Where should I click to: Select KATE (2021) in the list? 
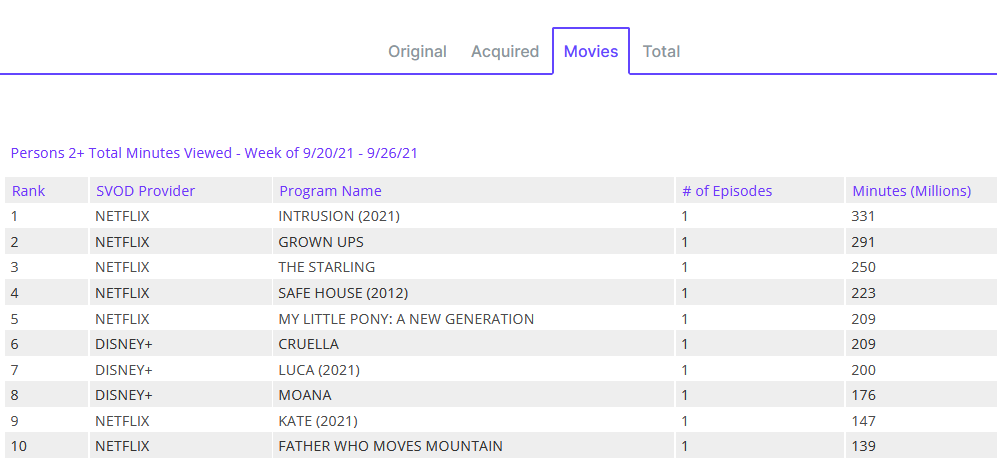pos(318,421)
